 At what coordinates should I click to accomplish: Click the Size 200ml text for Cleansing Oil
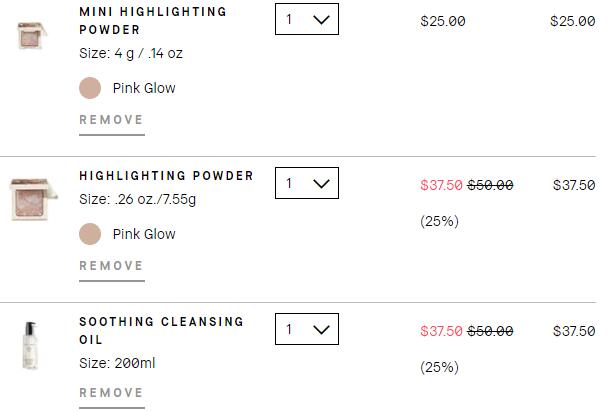point(117,363)
